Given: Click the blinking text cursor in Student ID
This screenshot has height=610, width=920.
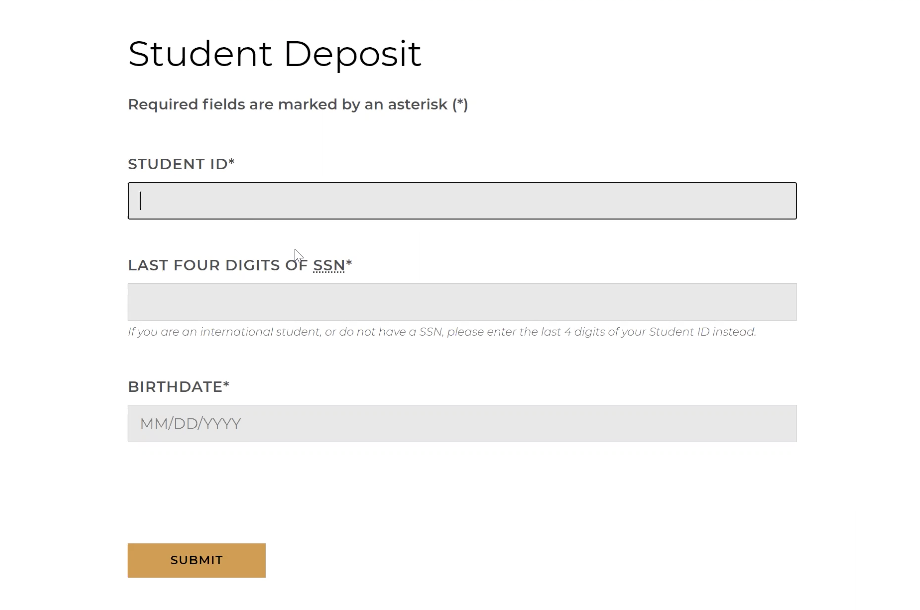Looking at the screenshot, I should click(141, 201).
